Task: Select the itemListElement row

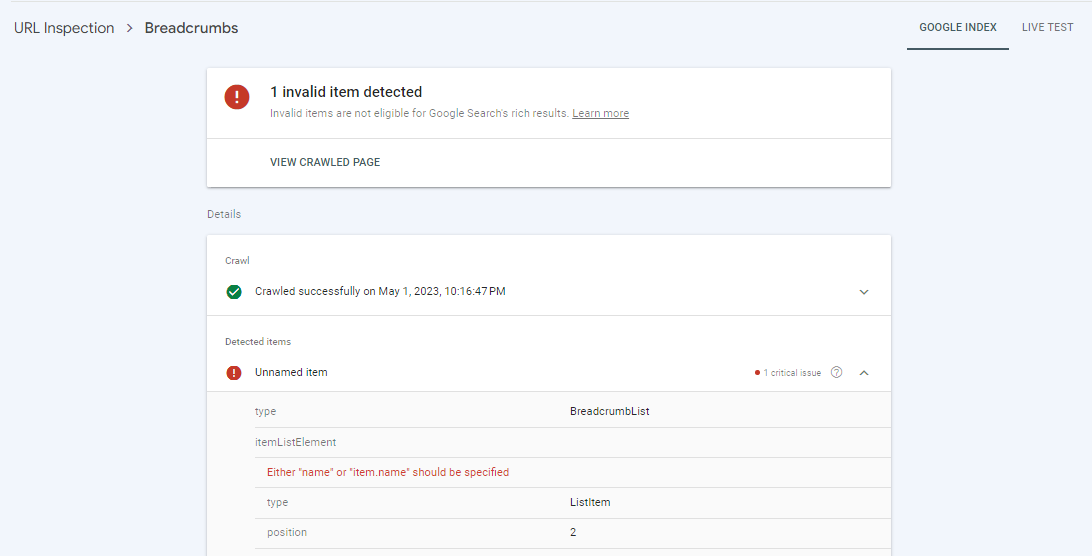Action: [x=572, y=442]
